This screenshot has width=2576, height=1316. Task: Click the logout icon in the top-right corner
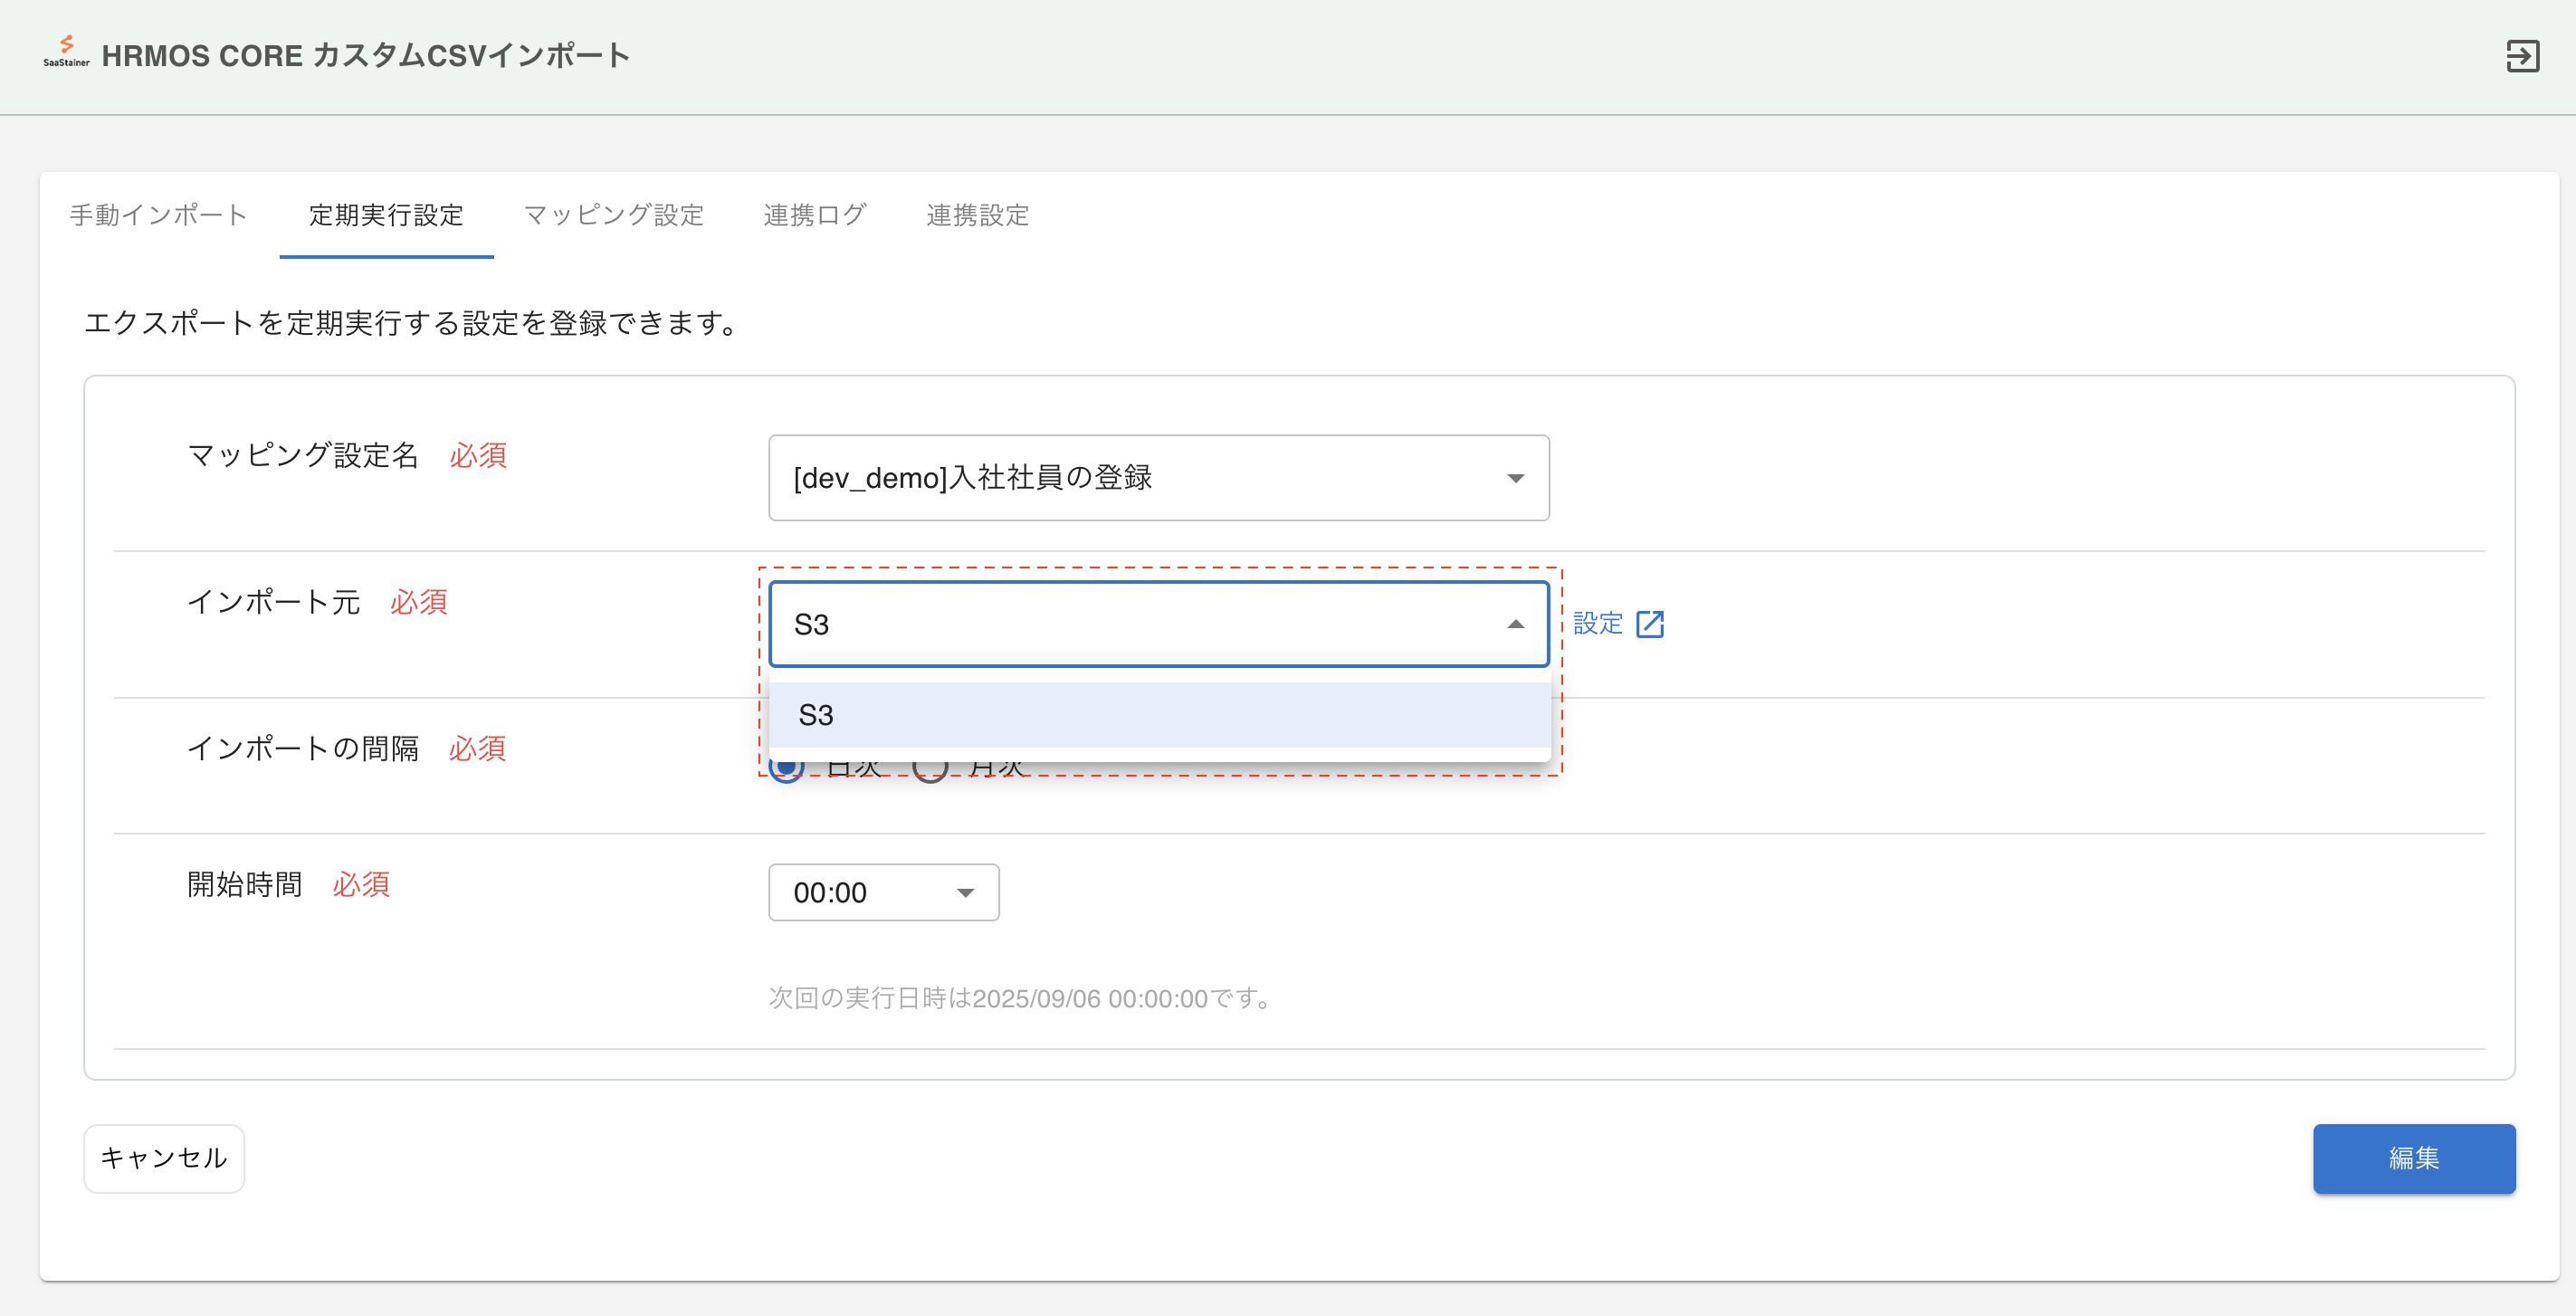2522,56
